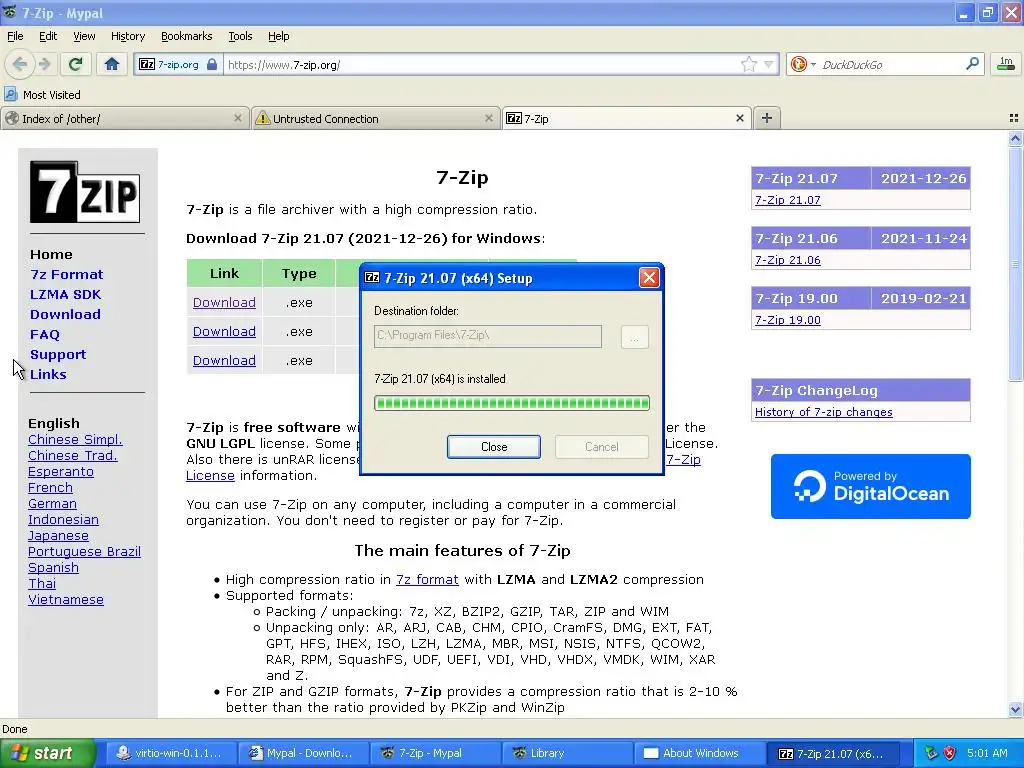Open the Edit menu
This screenshot has width=1024, height=768.
click(48, 36)
